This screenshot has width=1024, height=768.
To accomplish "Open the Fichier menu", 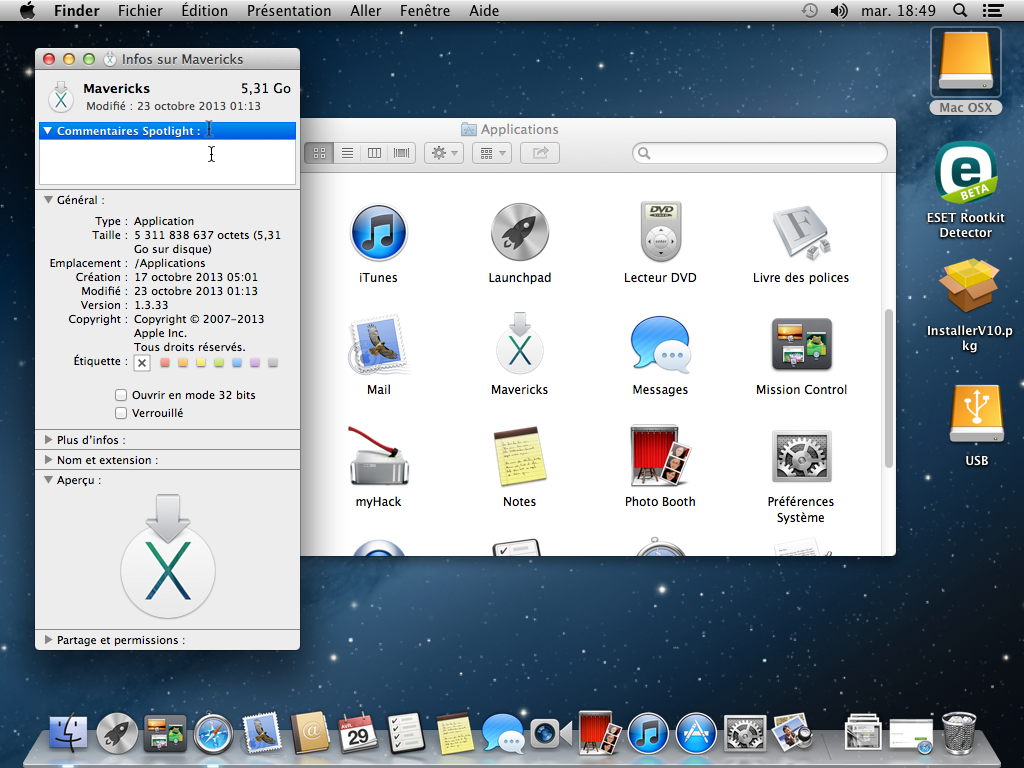I will click(x=140, y=10).
